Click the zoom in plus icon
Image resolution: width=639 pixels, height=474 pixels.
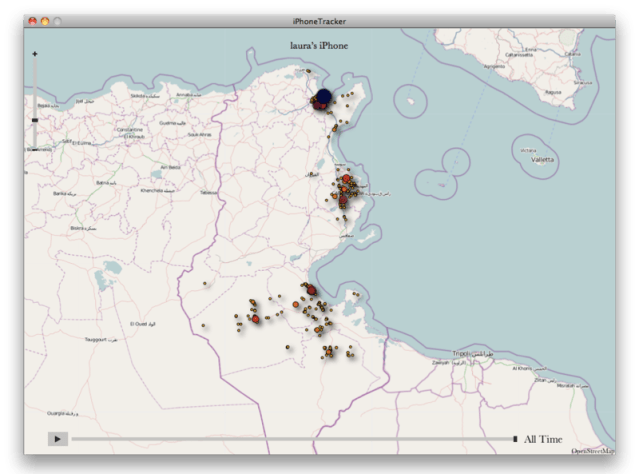coord(35,53)
